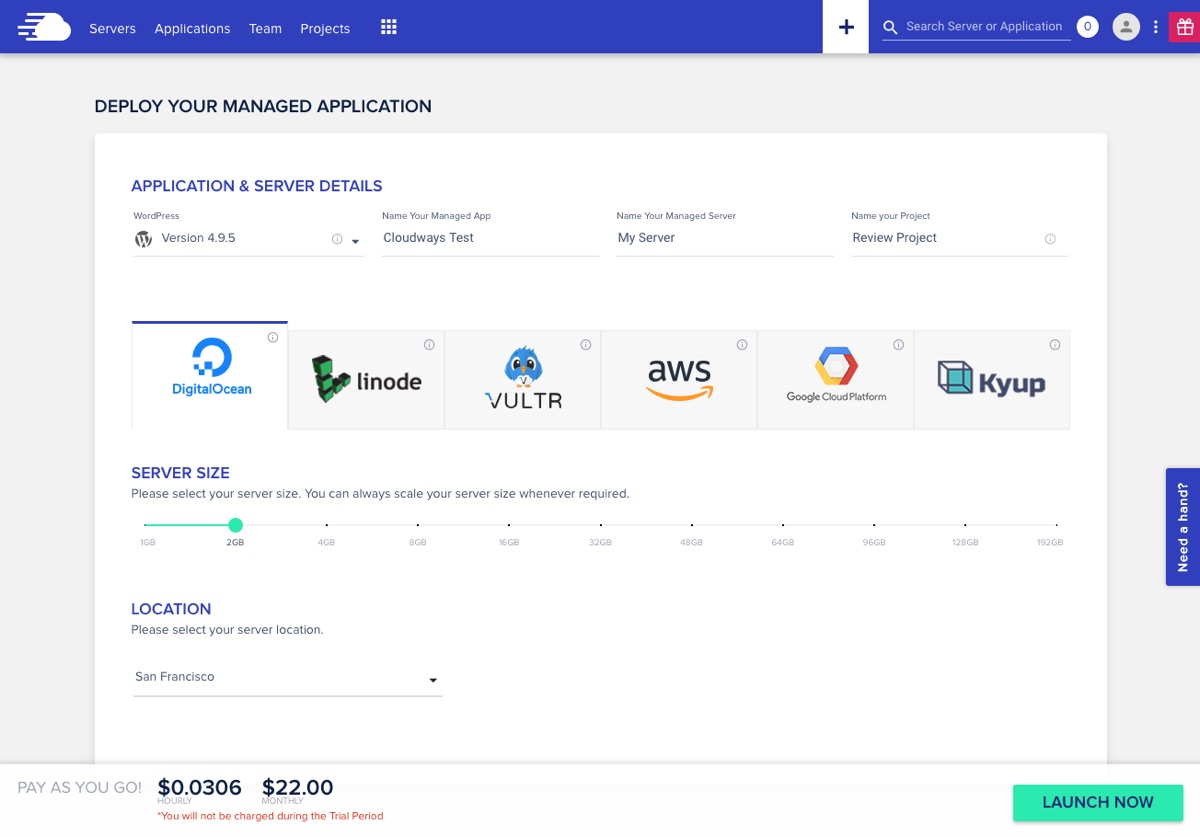1200x837 pixels.
Task: Click info icon on Linode tab
Action: tap(429, 345)
